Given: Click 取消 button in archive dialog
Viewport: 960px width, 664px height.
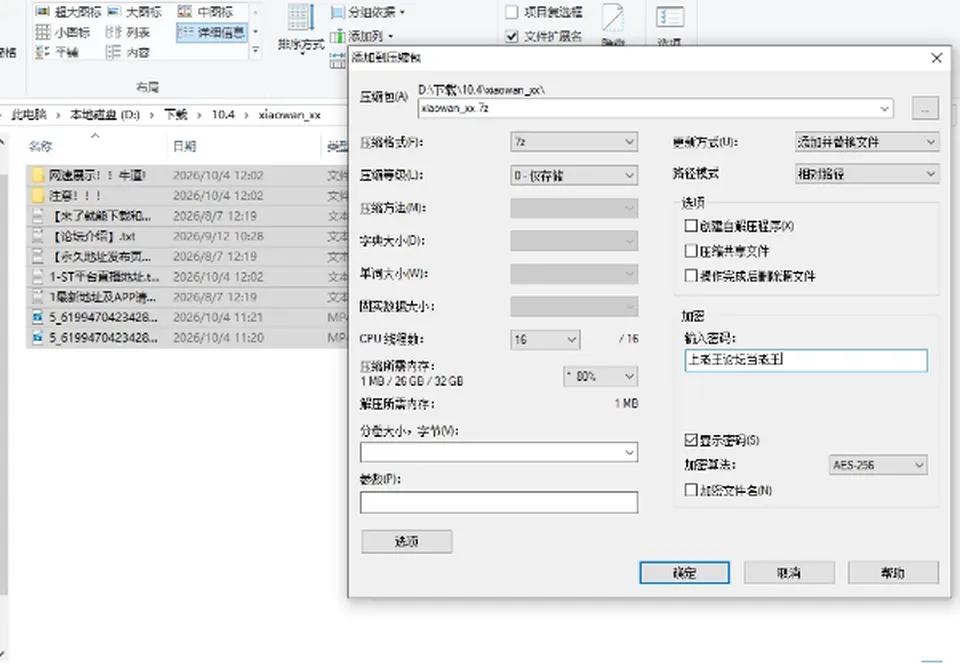Looking at the screenshot, I should (x=789, y=573).
